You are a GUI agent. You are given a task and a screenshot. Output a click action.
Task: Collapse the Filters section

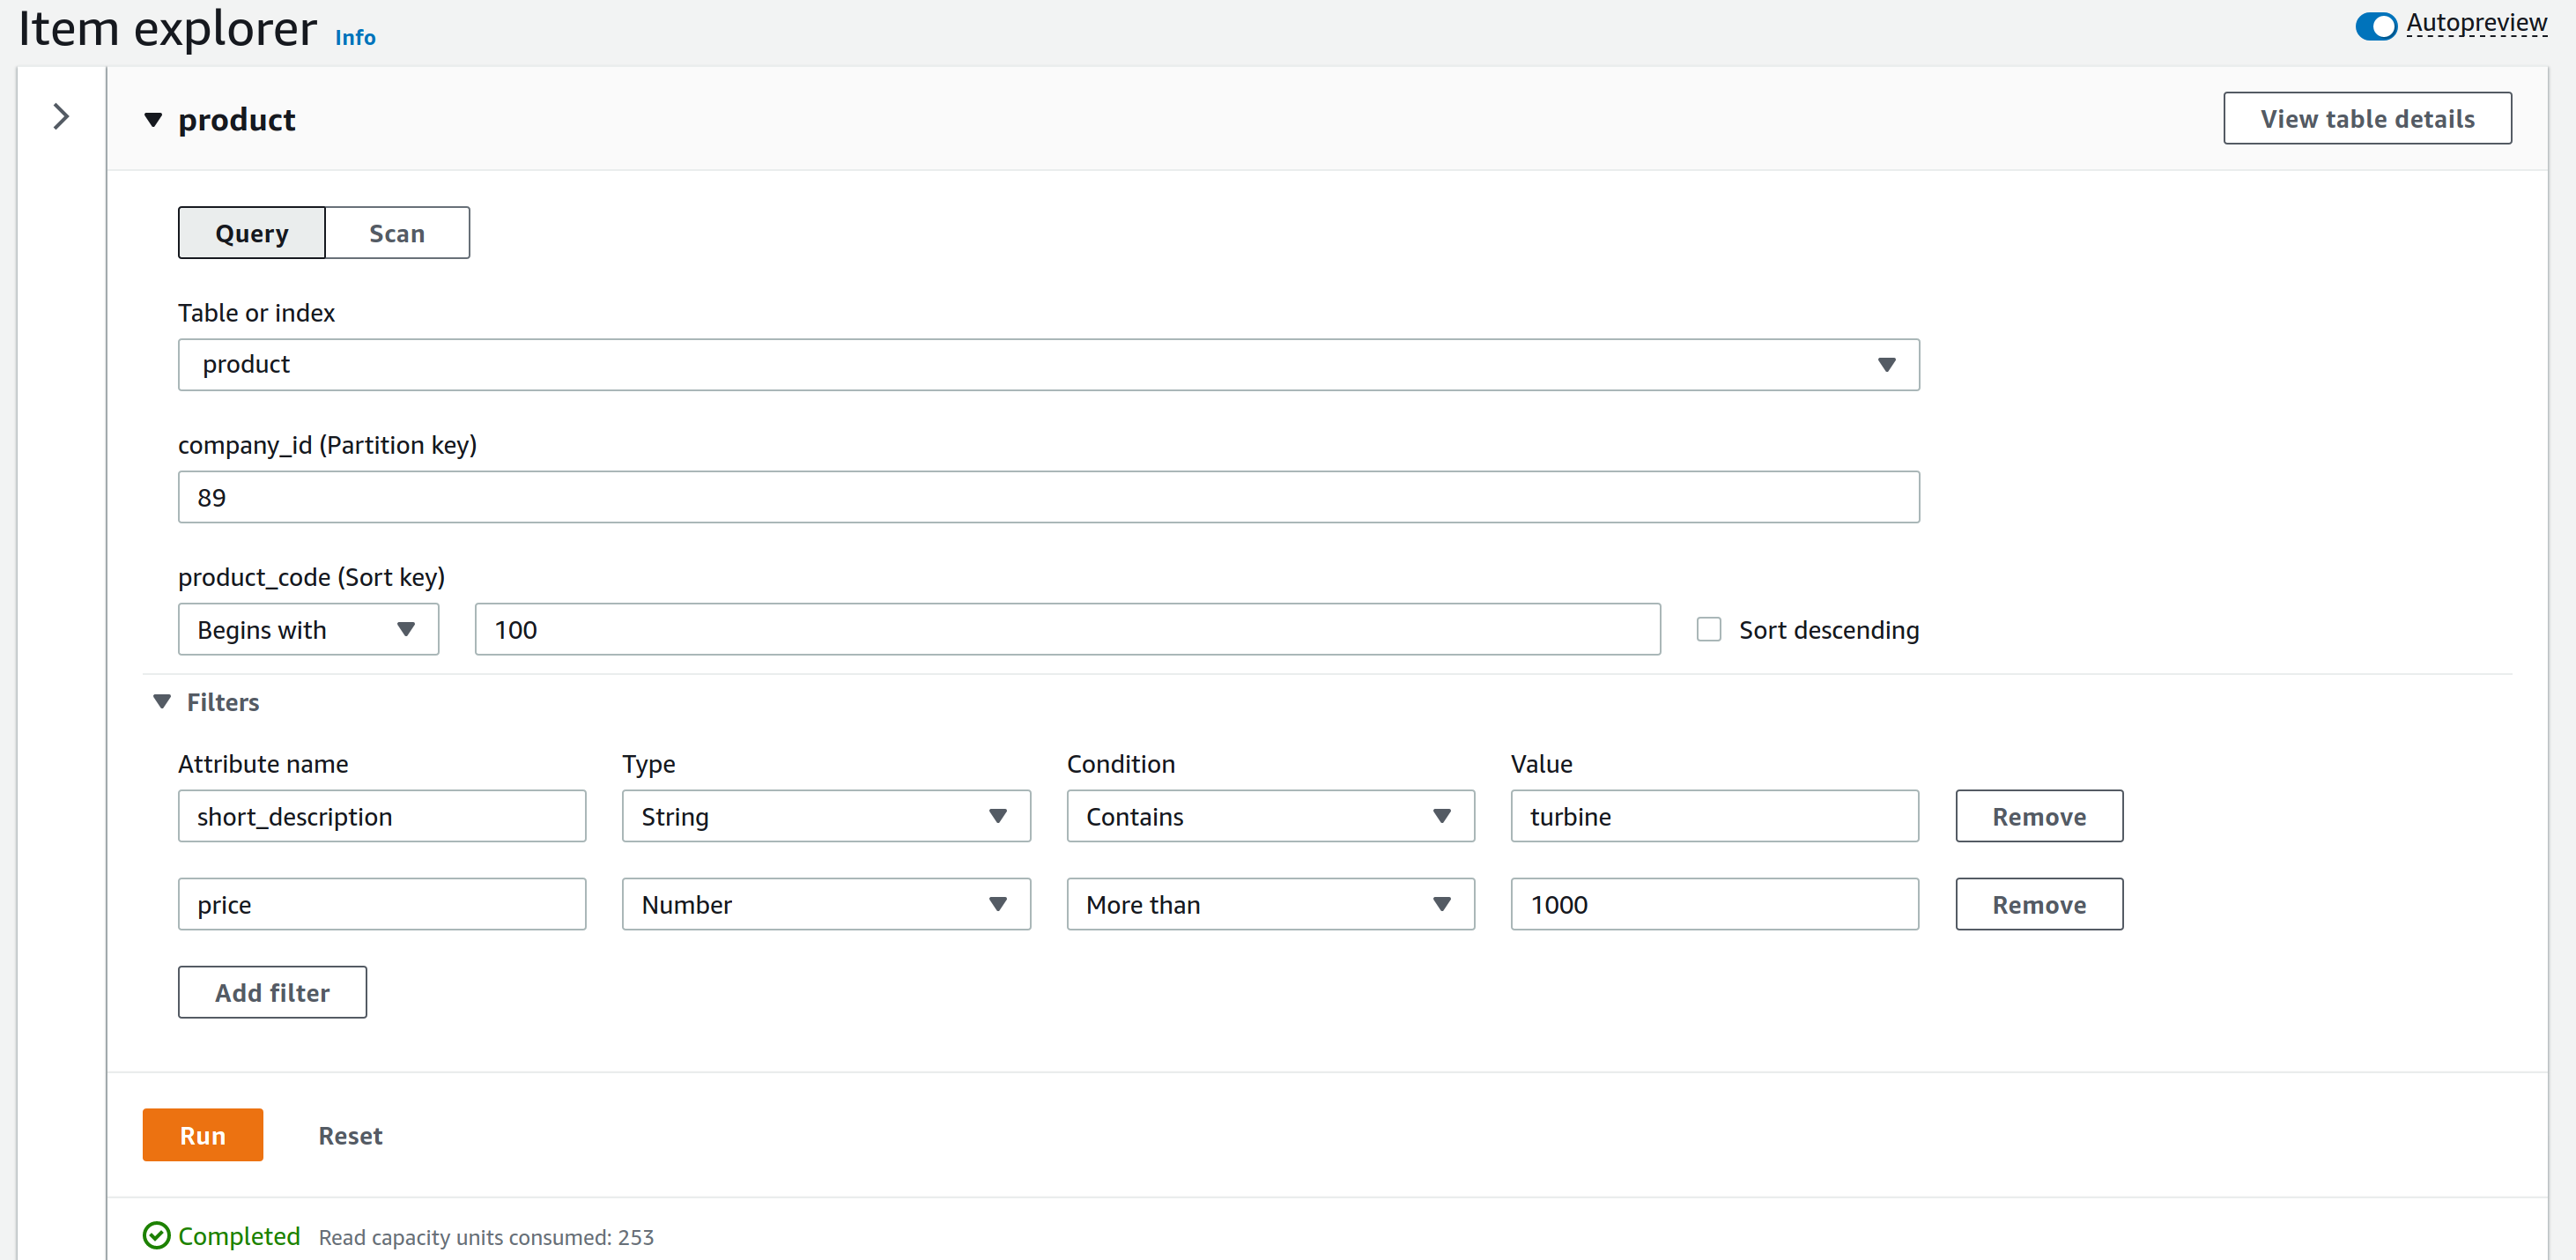(162, 702)
